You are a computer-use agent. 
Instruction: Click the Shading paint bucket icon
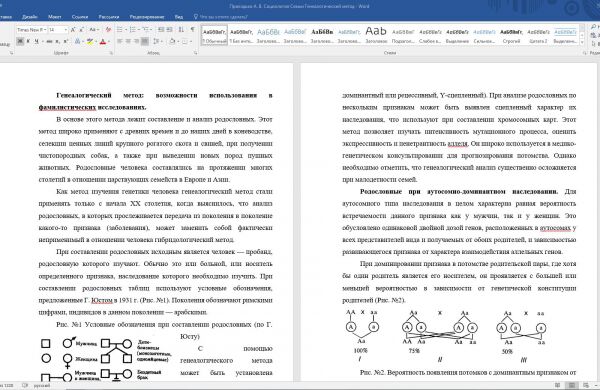click(x=172, y=41)
